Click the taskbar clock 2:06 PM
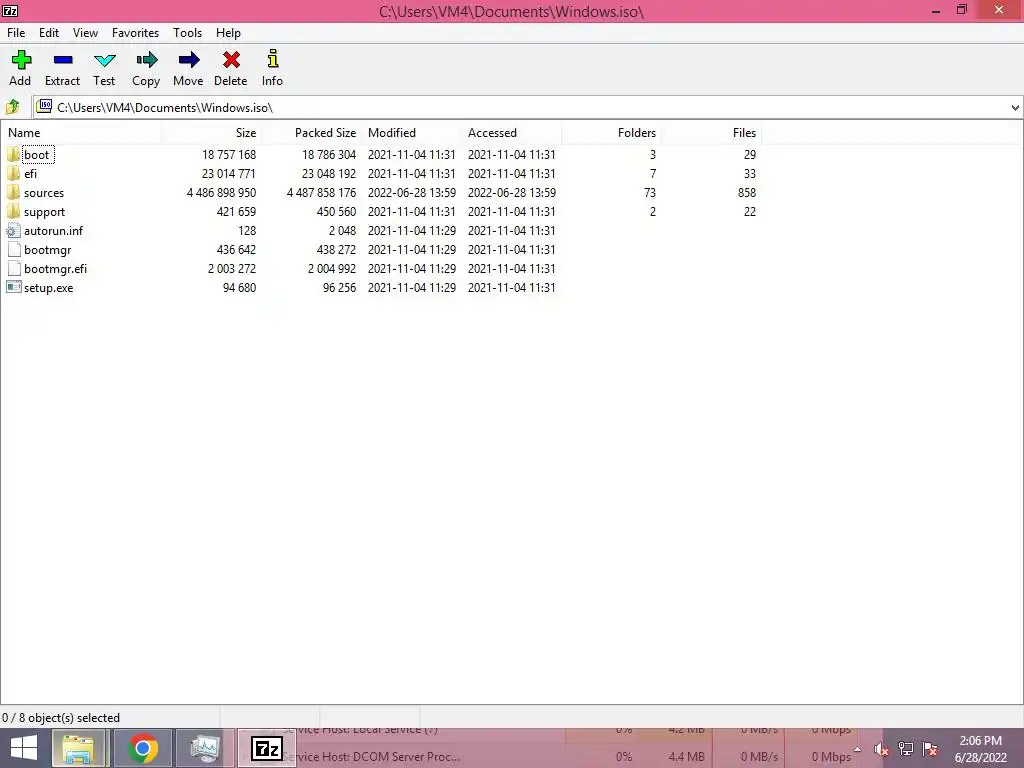Screen dimensions: 1024x768 coord(980,741)
